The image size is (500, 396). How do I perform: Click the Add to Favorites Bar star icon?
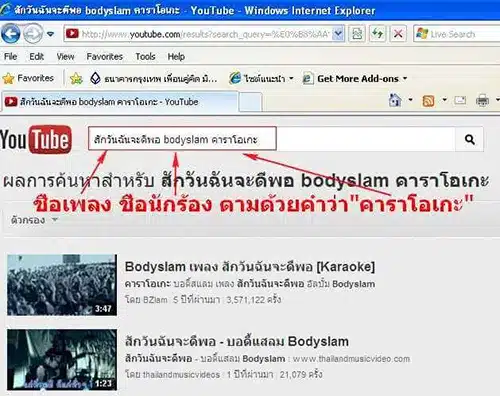pyautogui.click(x=76, y=79)
